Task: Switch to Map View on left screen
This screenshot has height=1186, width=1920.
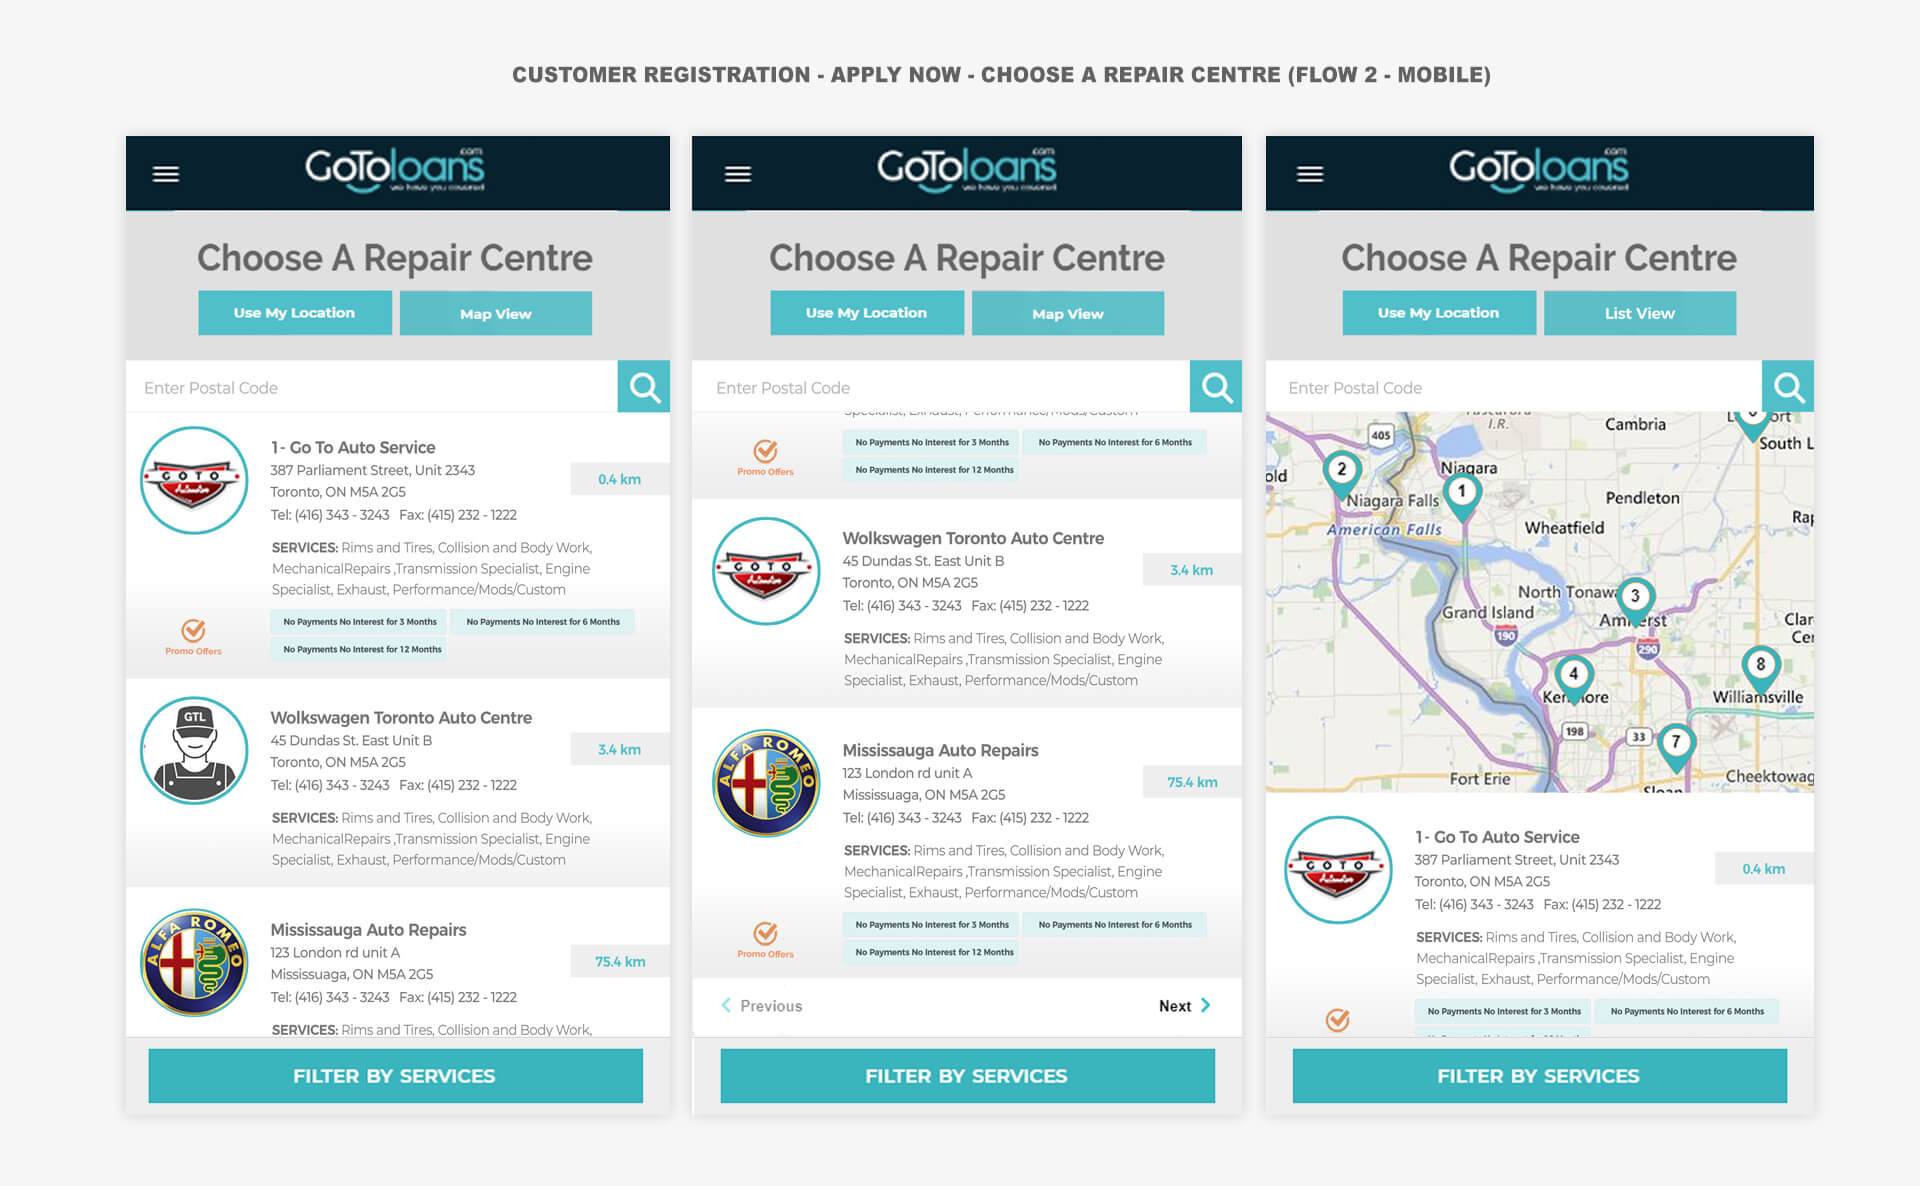Action: pos(496,313)
